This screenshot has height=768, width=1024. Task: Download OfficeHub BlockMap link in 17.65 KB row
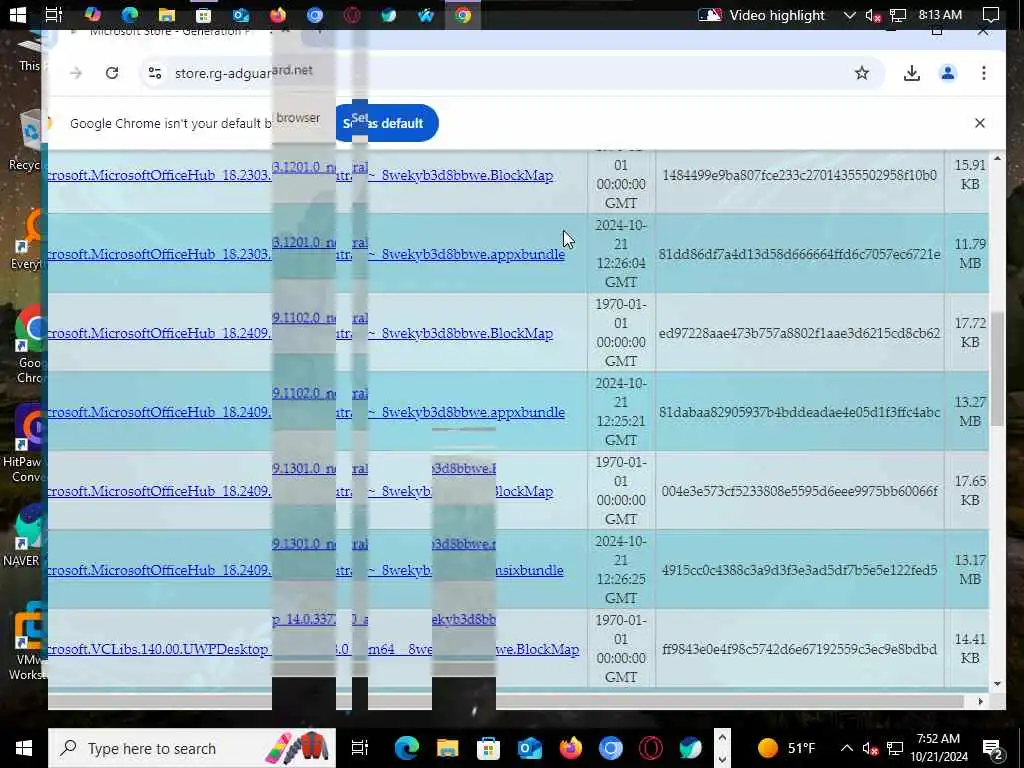coord(300,491)
